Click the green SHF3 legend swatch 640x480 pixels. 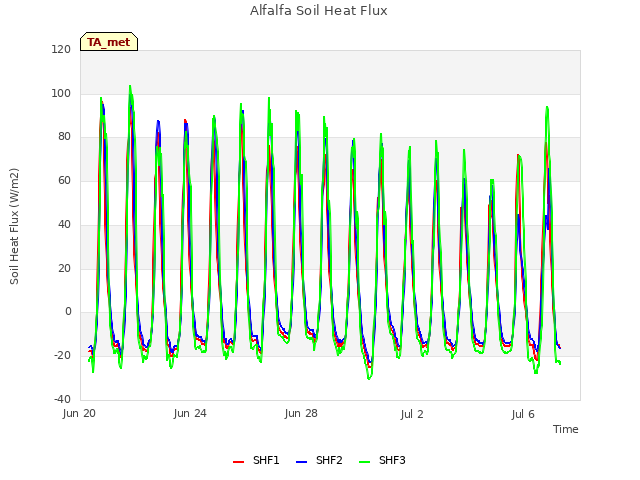click(364, 462)
